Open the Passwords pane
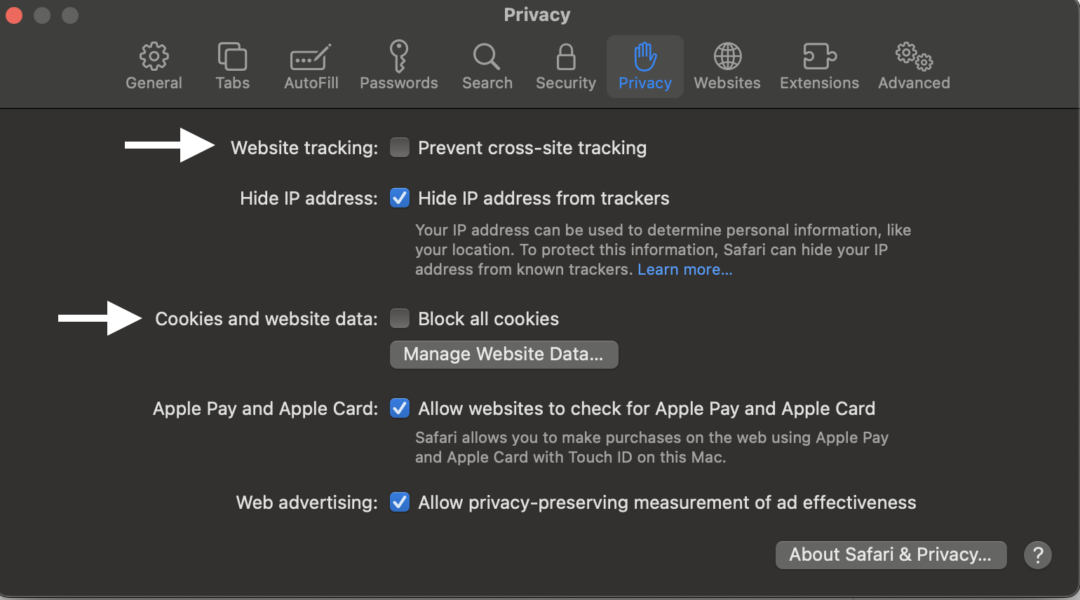 click(399, 64)
